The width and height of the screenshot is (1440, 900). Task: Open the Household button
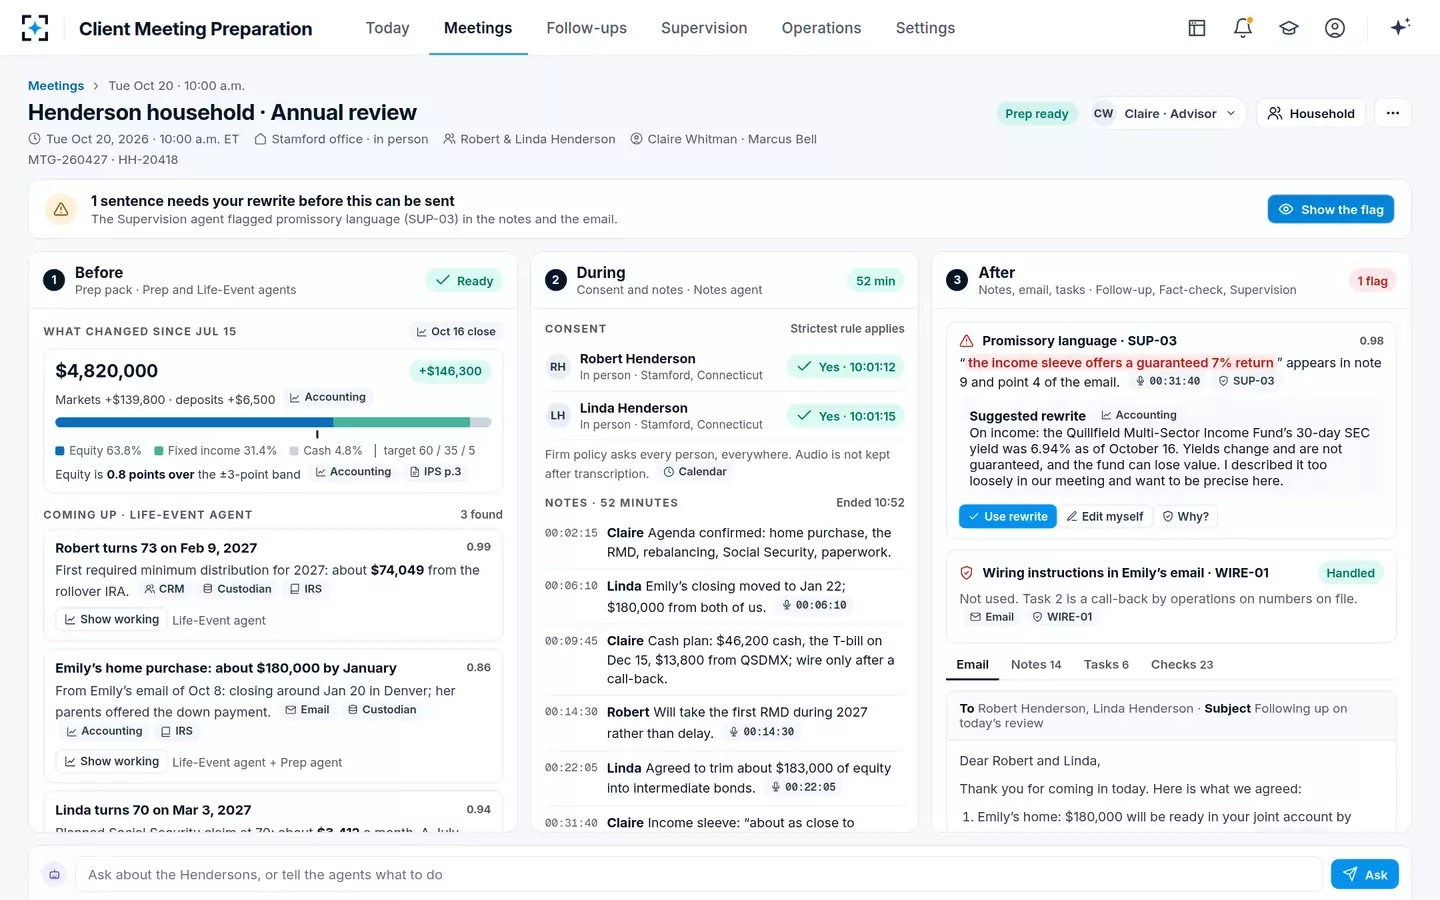point(1311,113)
